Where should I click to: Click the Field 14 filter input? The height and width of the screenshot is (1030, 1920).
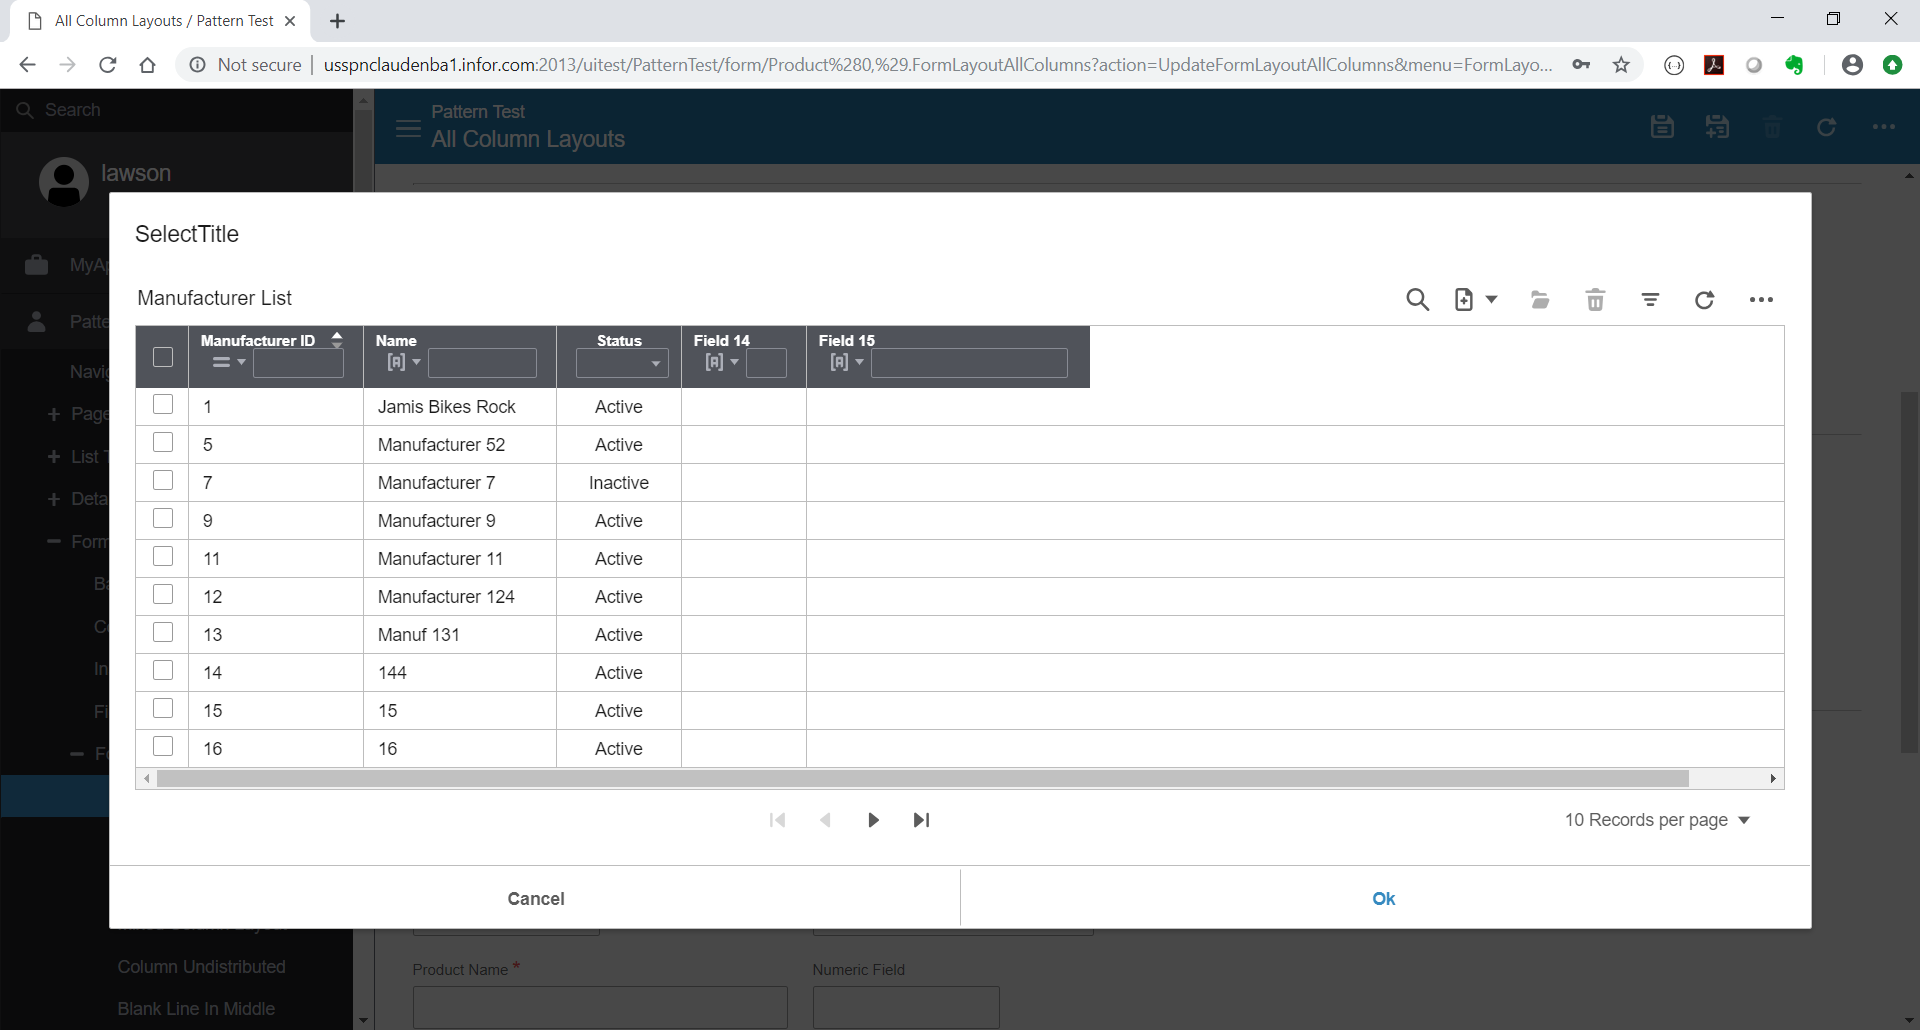(766, 363)
